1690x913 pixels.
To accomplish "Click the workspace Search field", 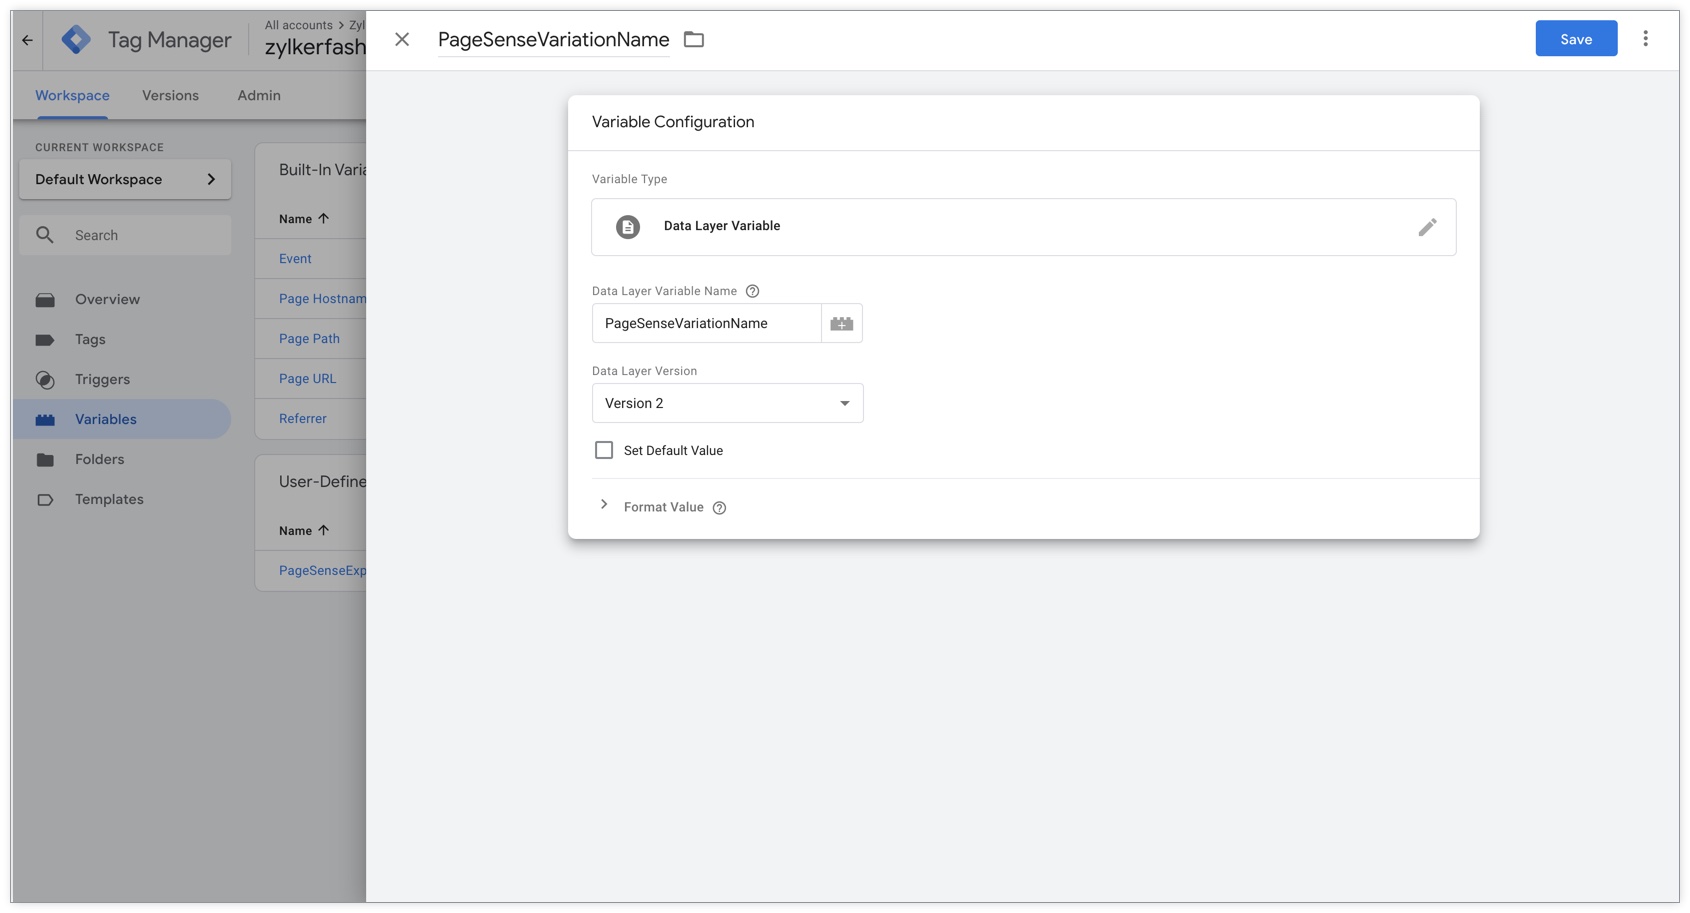I will [x=140, y=236].
